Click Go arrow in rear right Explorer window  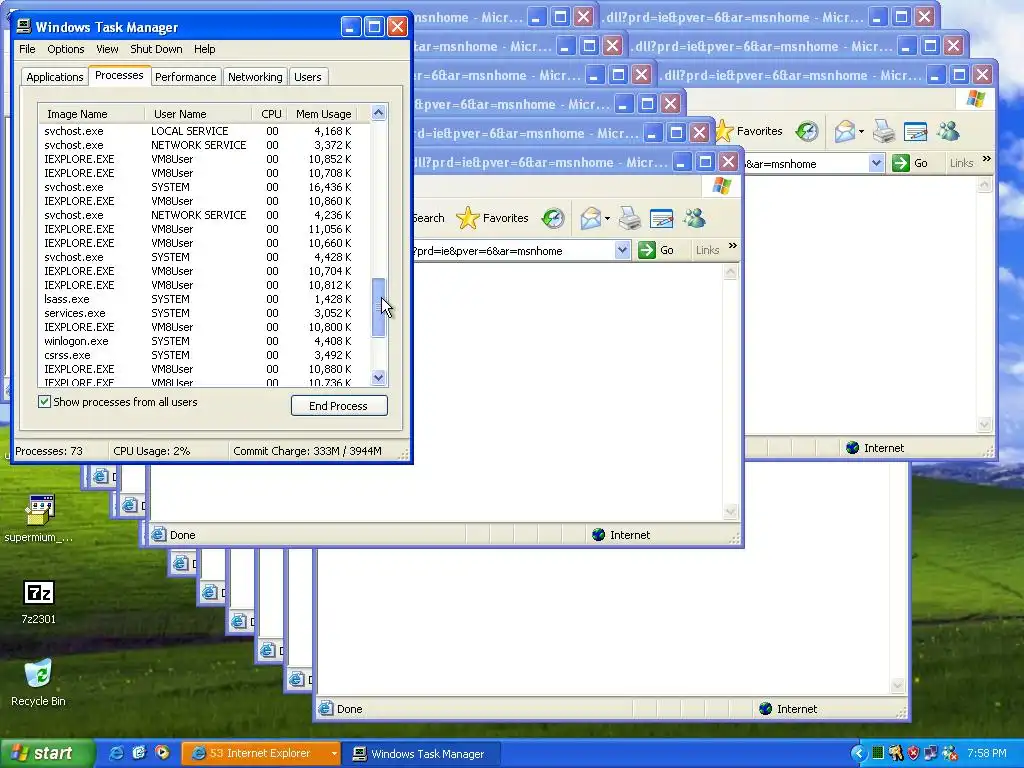coord(901,163)
